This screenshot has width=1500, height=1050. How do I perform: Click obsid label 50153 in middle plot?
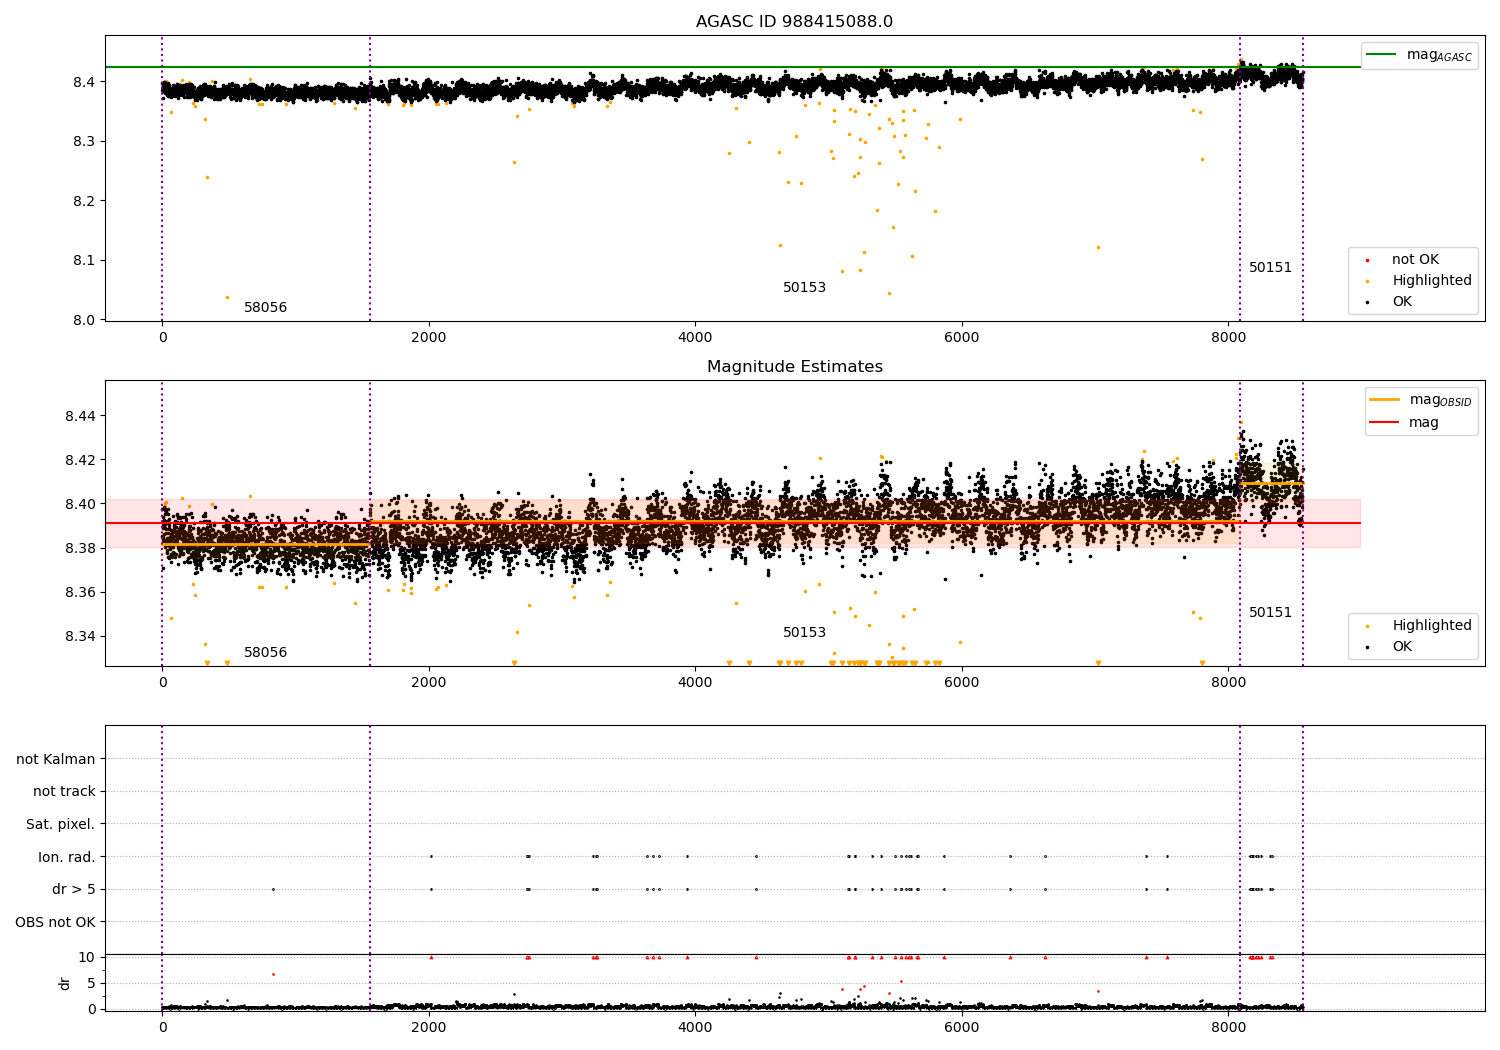click(x=804, y=633)
